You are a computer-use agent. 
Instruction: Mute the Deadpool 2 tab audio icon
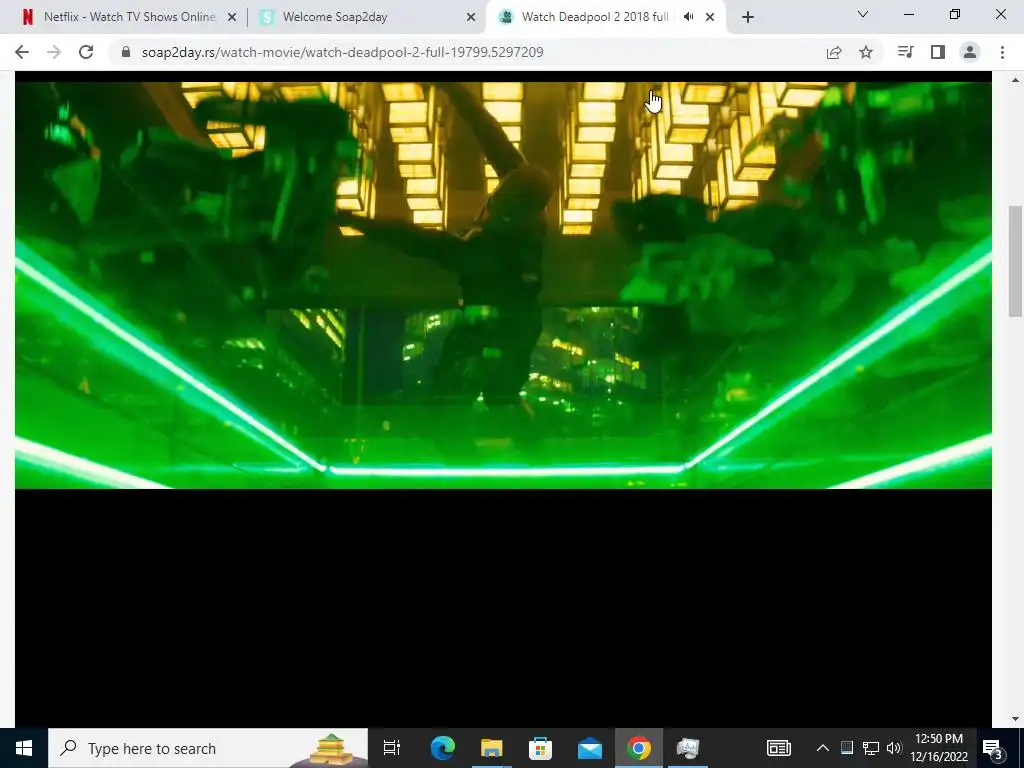click(x=688, y=17)
